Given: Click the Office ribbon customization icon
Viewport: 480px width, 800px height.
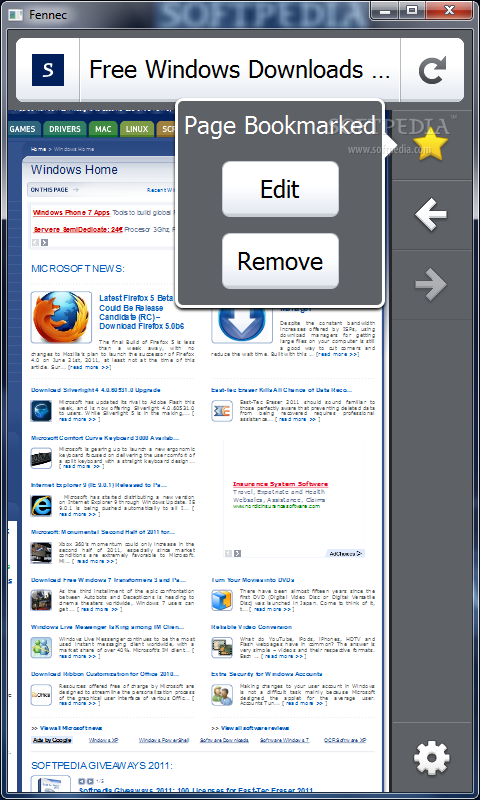Looking at the screenshot, I should tap(41, 695).
